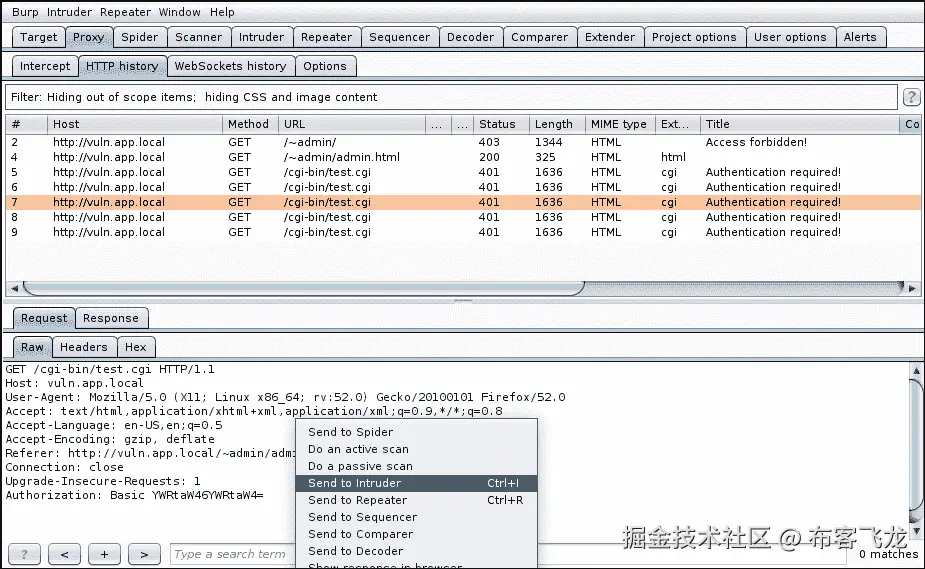The height and width of the screenshot is (569, 925).
Task: Open the Intruder menu in menu bar
Action: coord(69,12)
